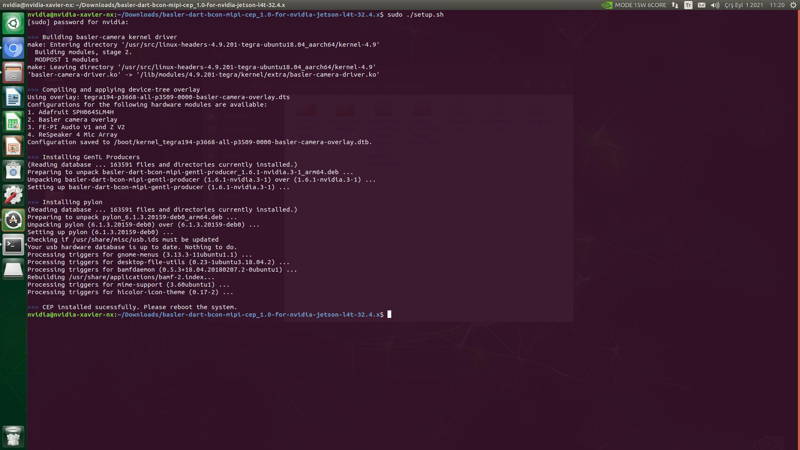
Task: Open mail envelope indicator
Action: tap(702, 5)
